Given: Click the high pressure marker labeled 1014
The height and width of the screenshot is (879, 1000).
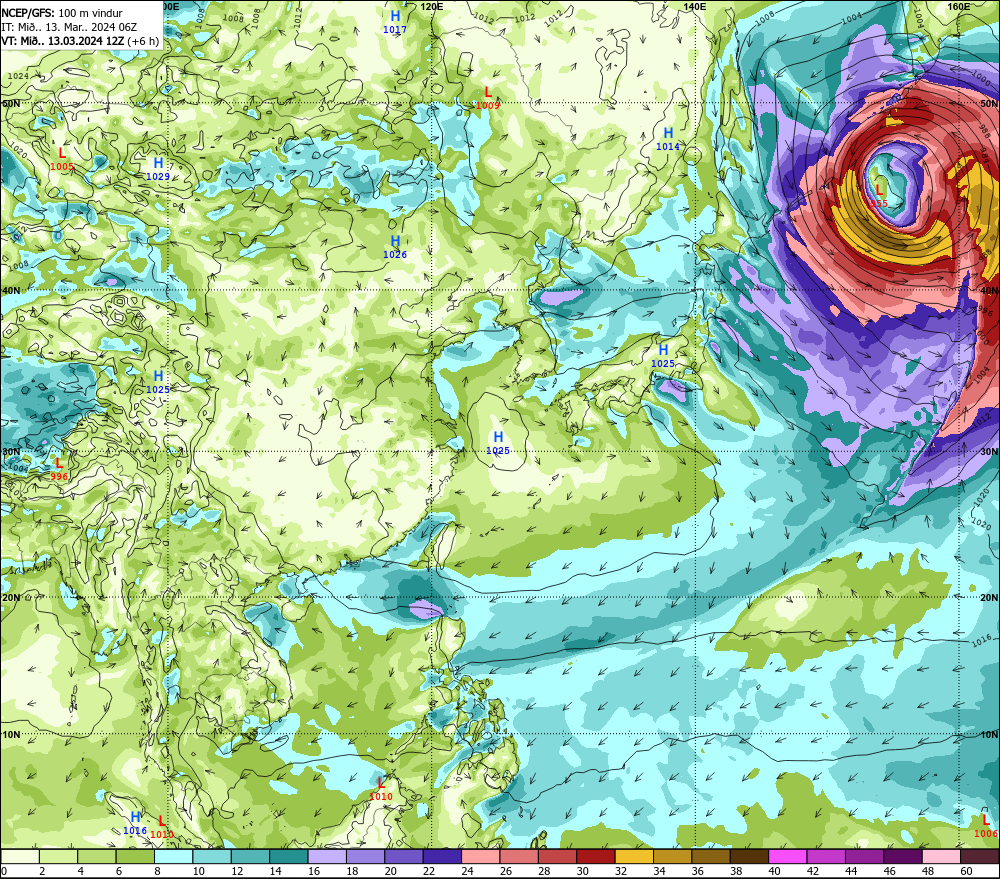Looking at the screenshot, I should [x=668, y=138].
